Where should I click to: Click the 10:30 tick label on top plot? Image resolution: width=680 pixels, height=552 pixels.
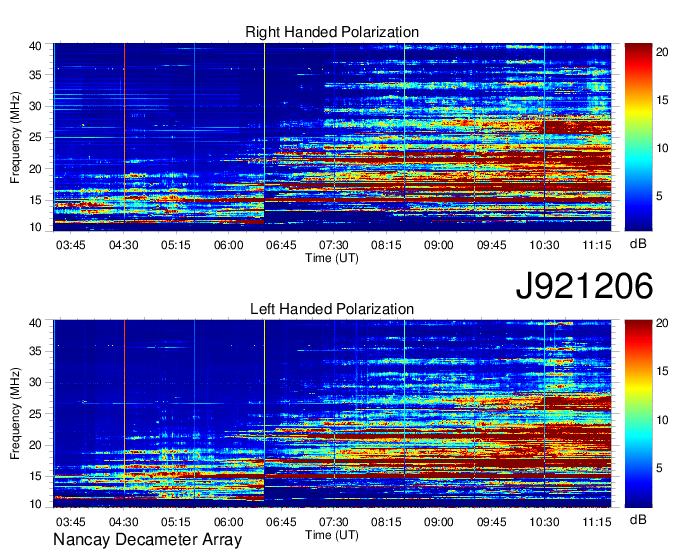[544, 245]
